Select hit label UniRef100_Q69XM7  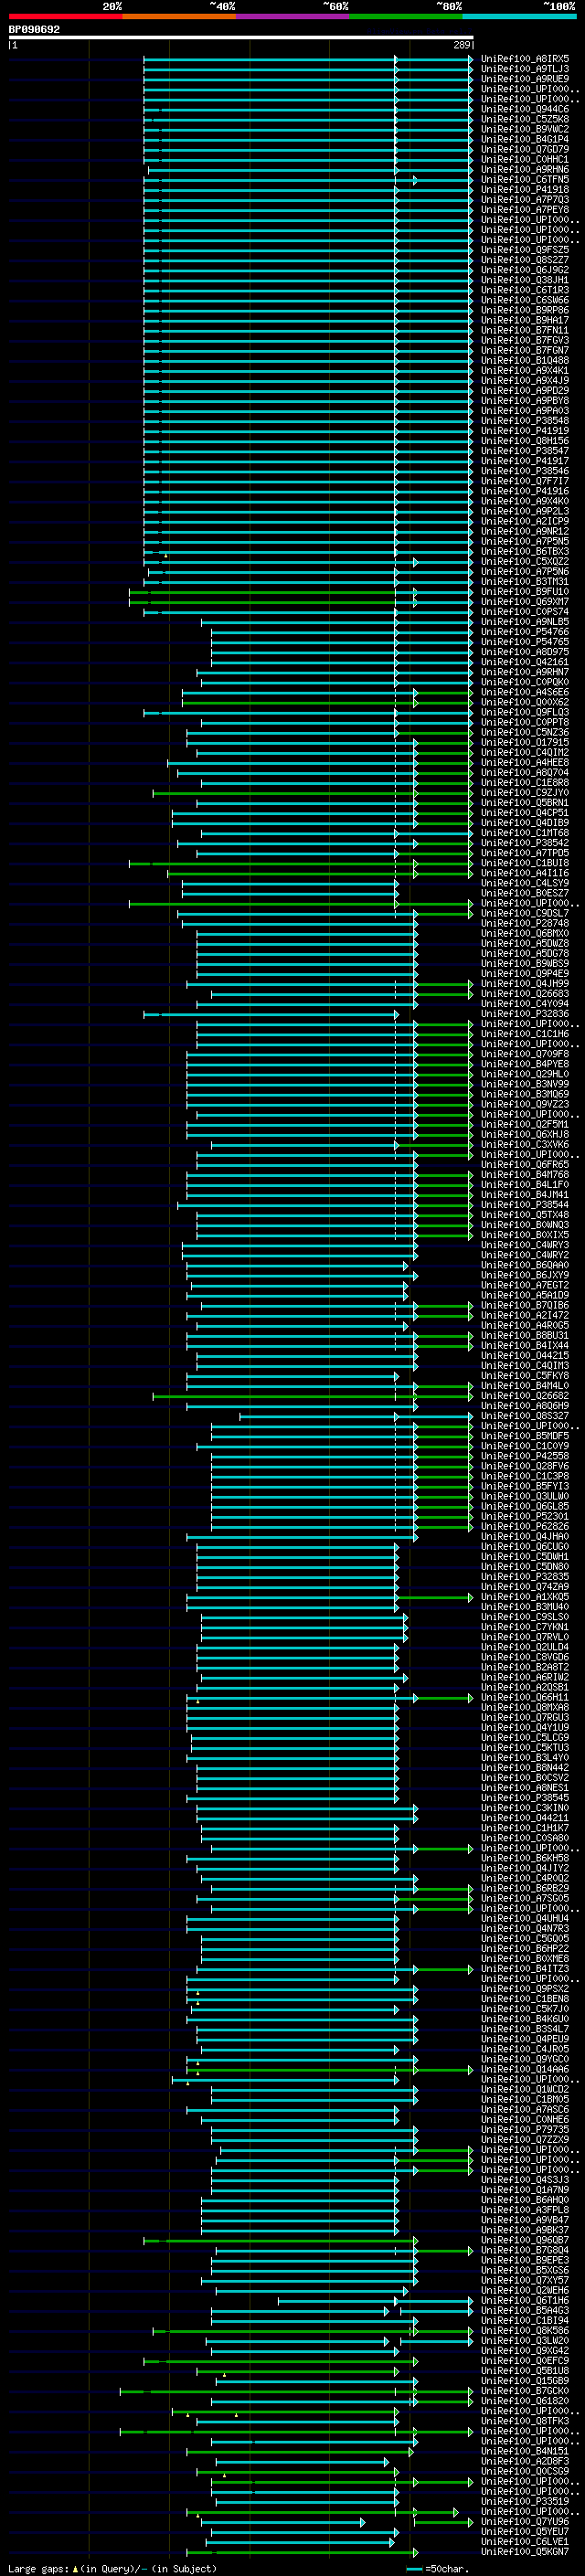point(525,602)
